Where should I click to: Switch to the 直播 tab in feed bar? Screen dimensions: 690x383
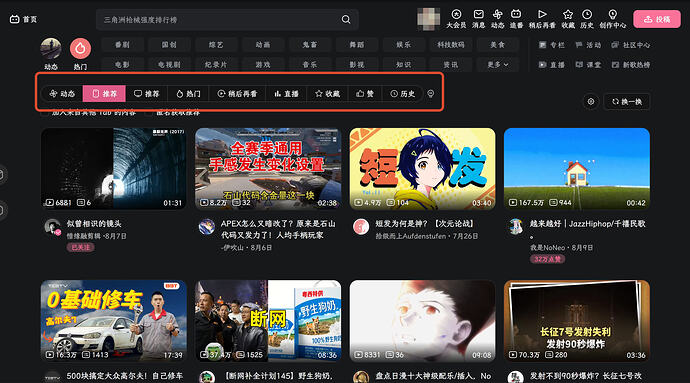click(286, 94)
